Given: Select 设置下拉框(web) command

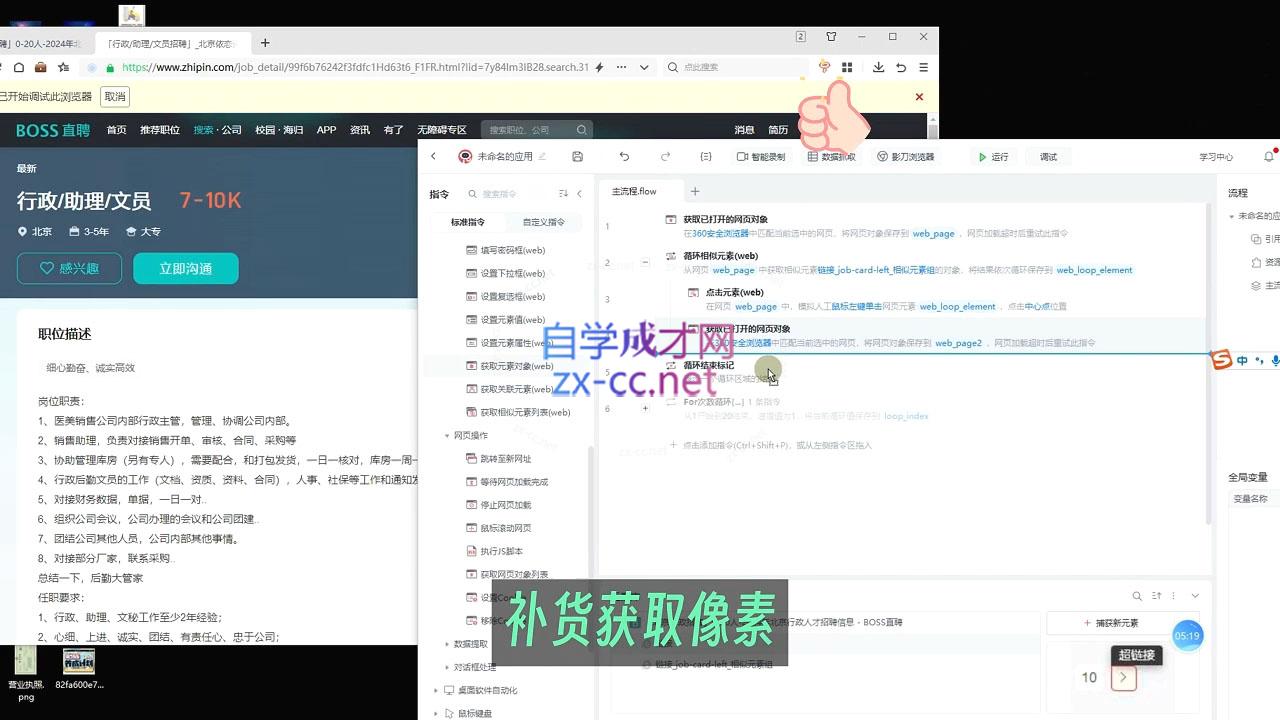Looking at the screenshot, I should tap(506, 273).
